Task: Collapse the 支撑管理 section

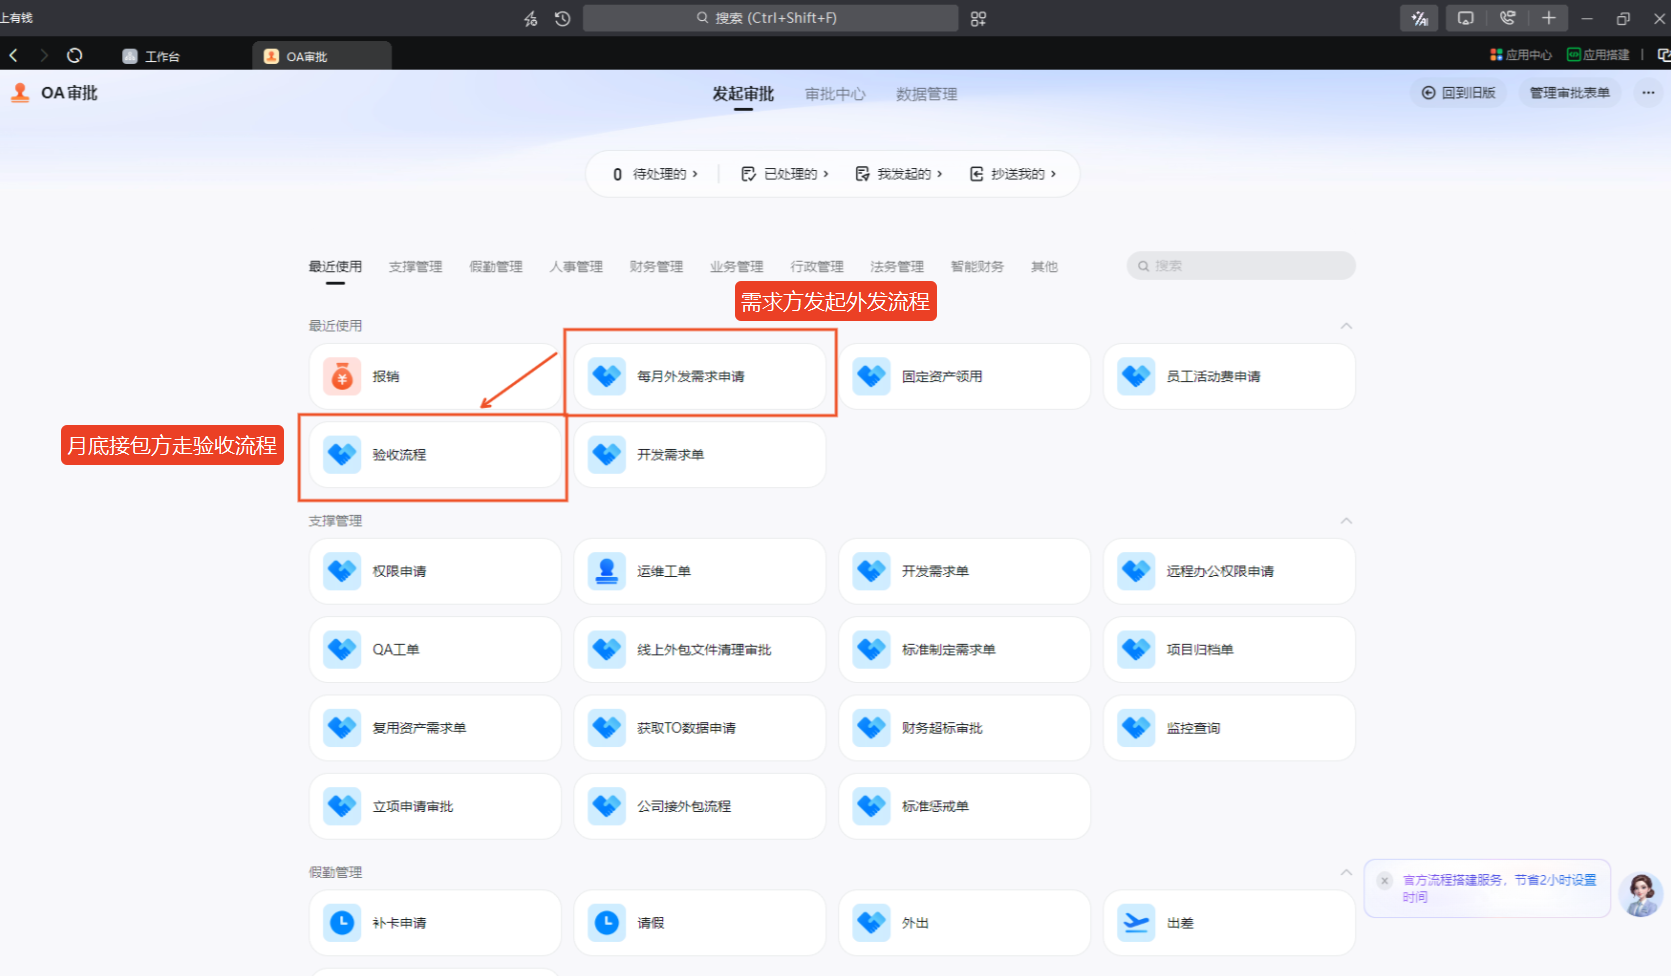Action: (1346, 521)
